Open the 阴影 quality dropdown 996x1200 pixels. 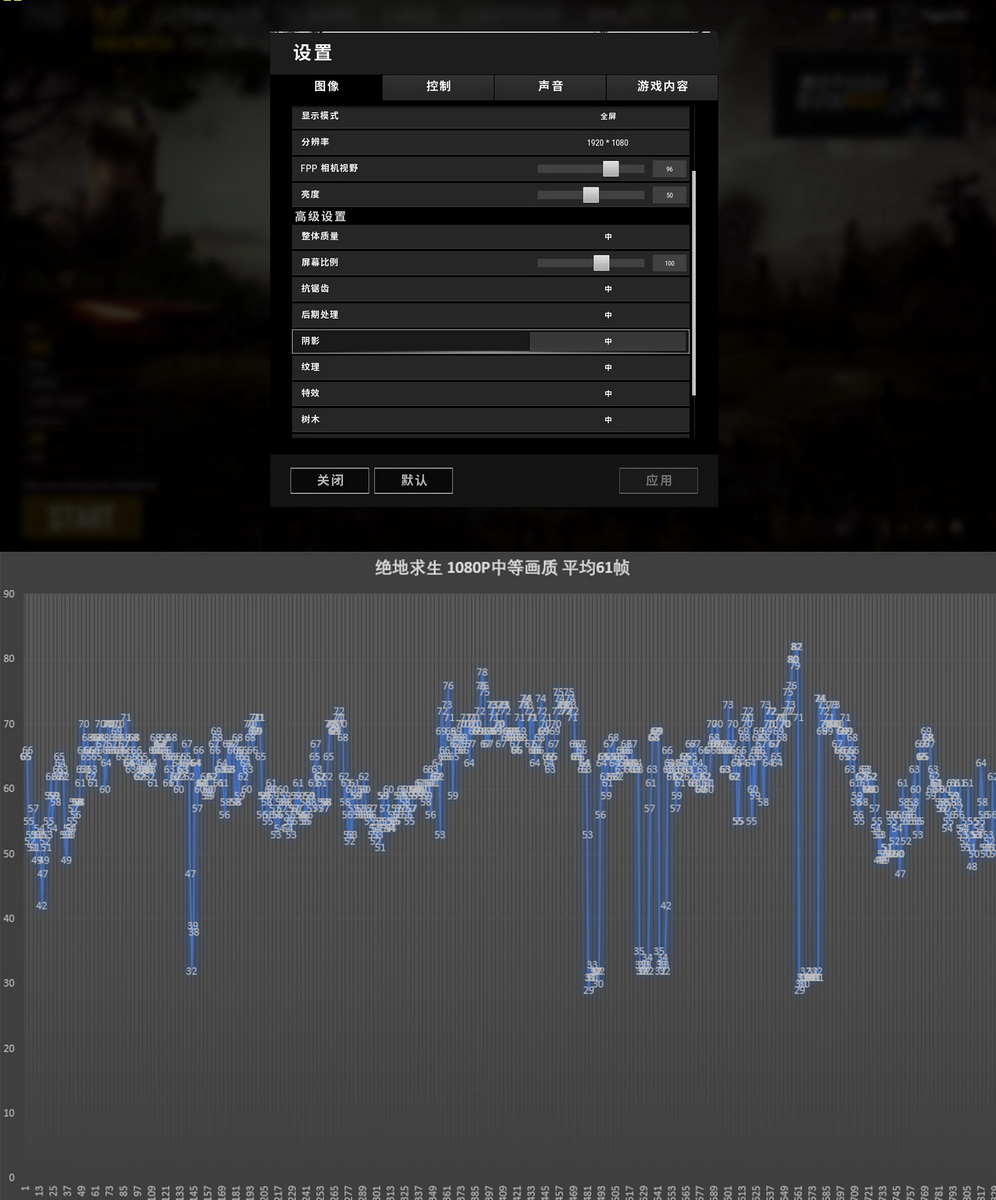[608, 341]
